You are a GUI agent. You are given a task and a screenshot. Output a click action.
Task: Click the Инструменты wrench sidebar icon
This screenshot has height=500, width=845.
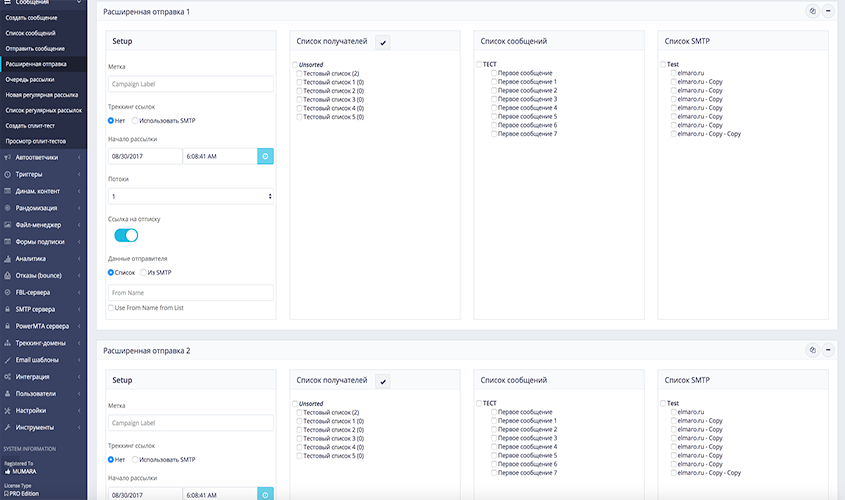7,427
